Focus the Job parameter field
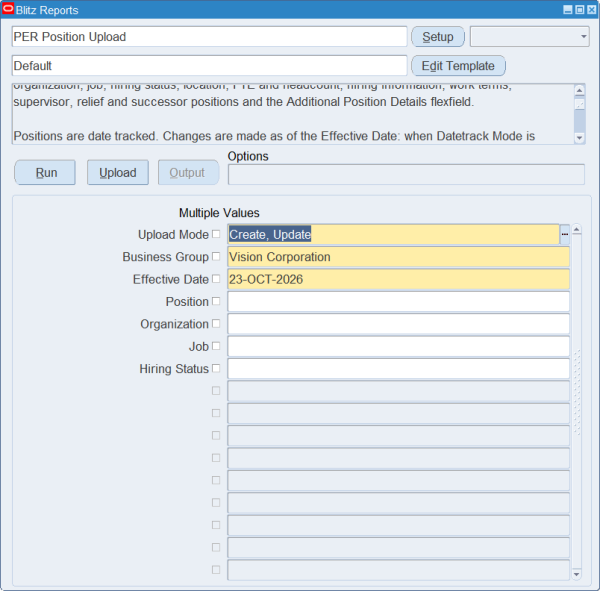Screen dimensions: 600x591 coord(398,346)
